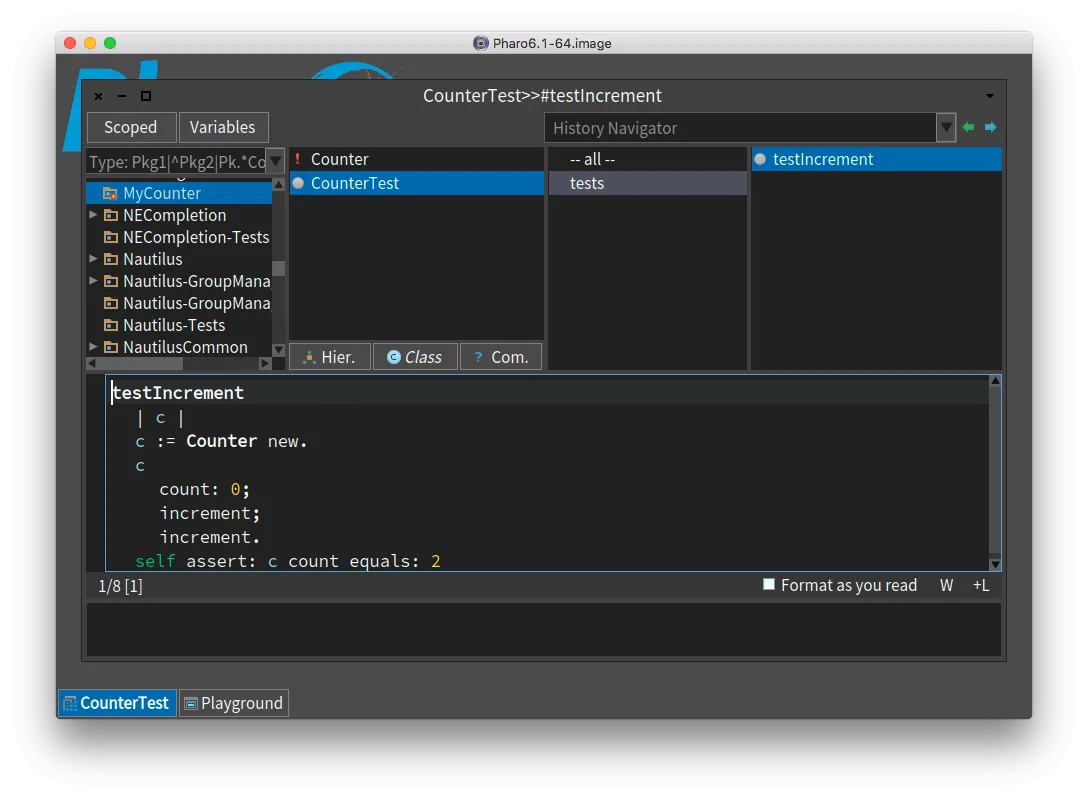Toggle the +L line numbers indicator
The height and width of the screenshot is (799, 1088).
[x=981, y=585]
